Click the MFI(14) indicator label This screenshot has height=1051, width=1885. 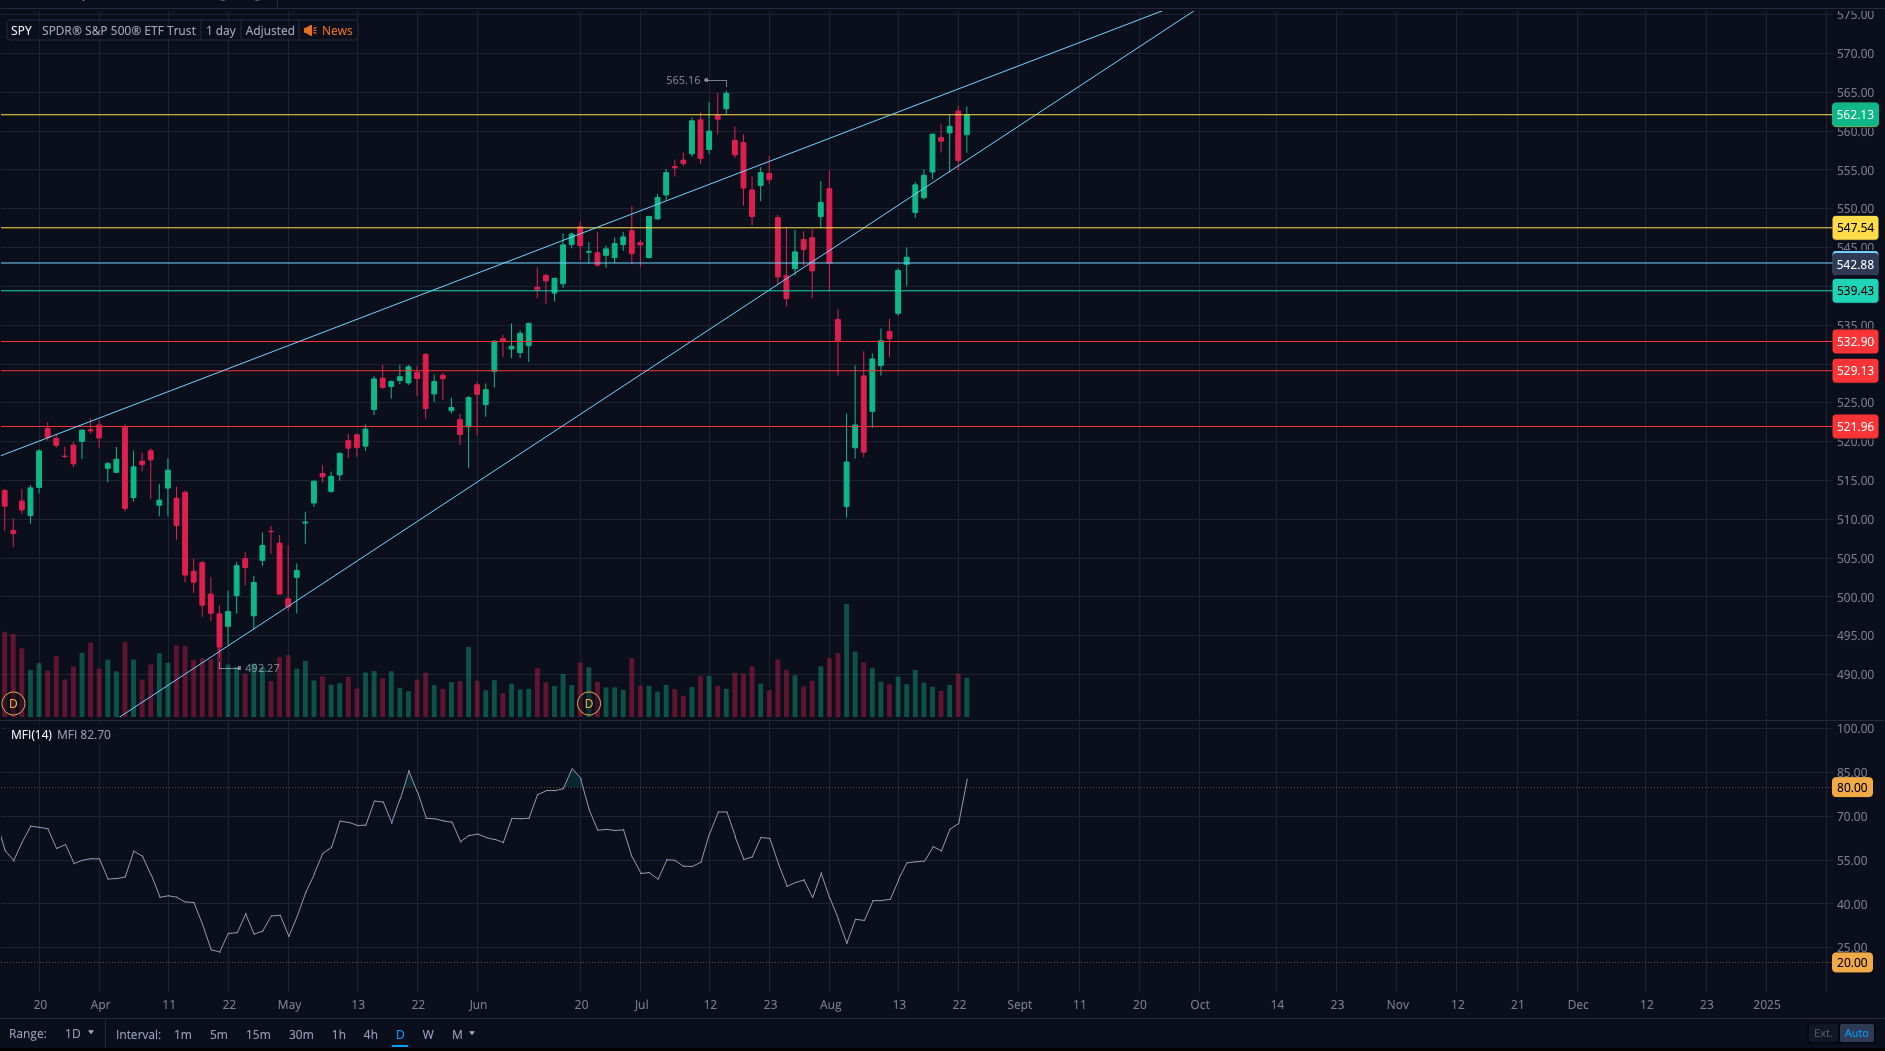click(x=31, y=735)
